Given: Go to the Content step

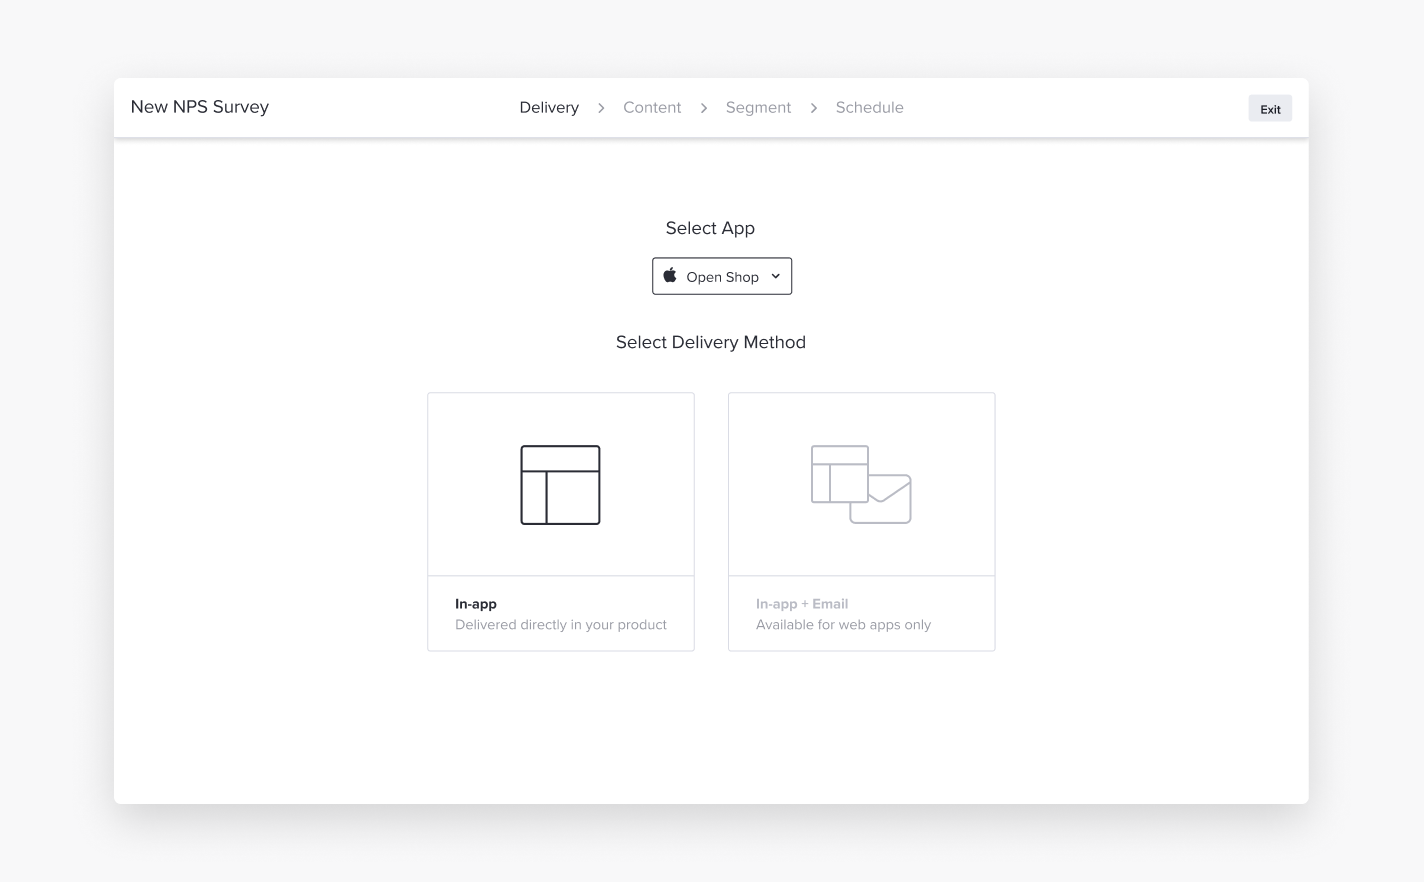Looking at the screenshot, I should click(652, 107).
